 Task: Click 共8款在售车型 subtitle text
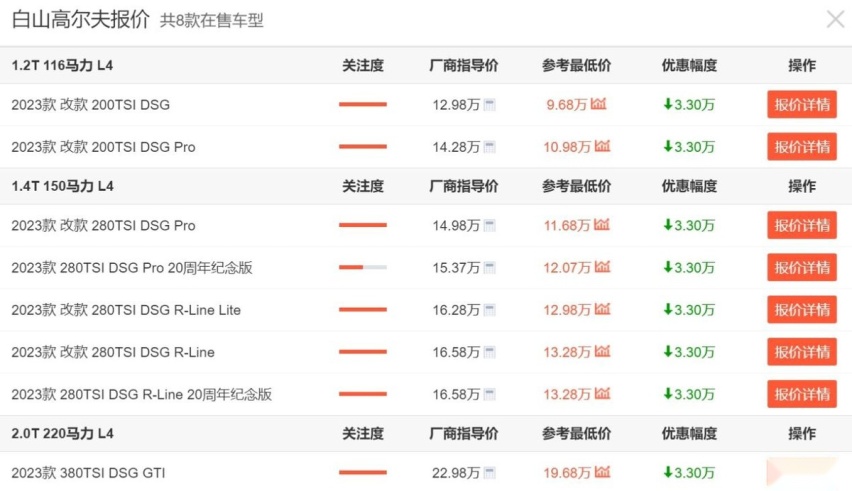tap(211, 21)
